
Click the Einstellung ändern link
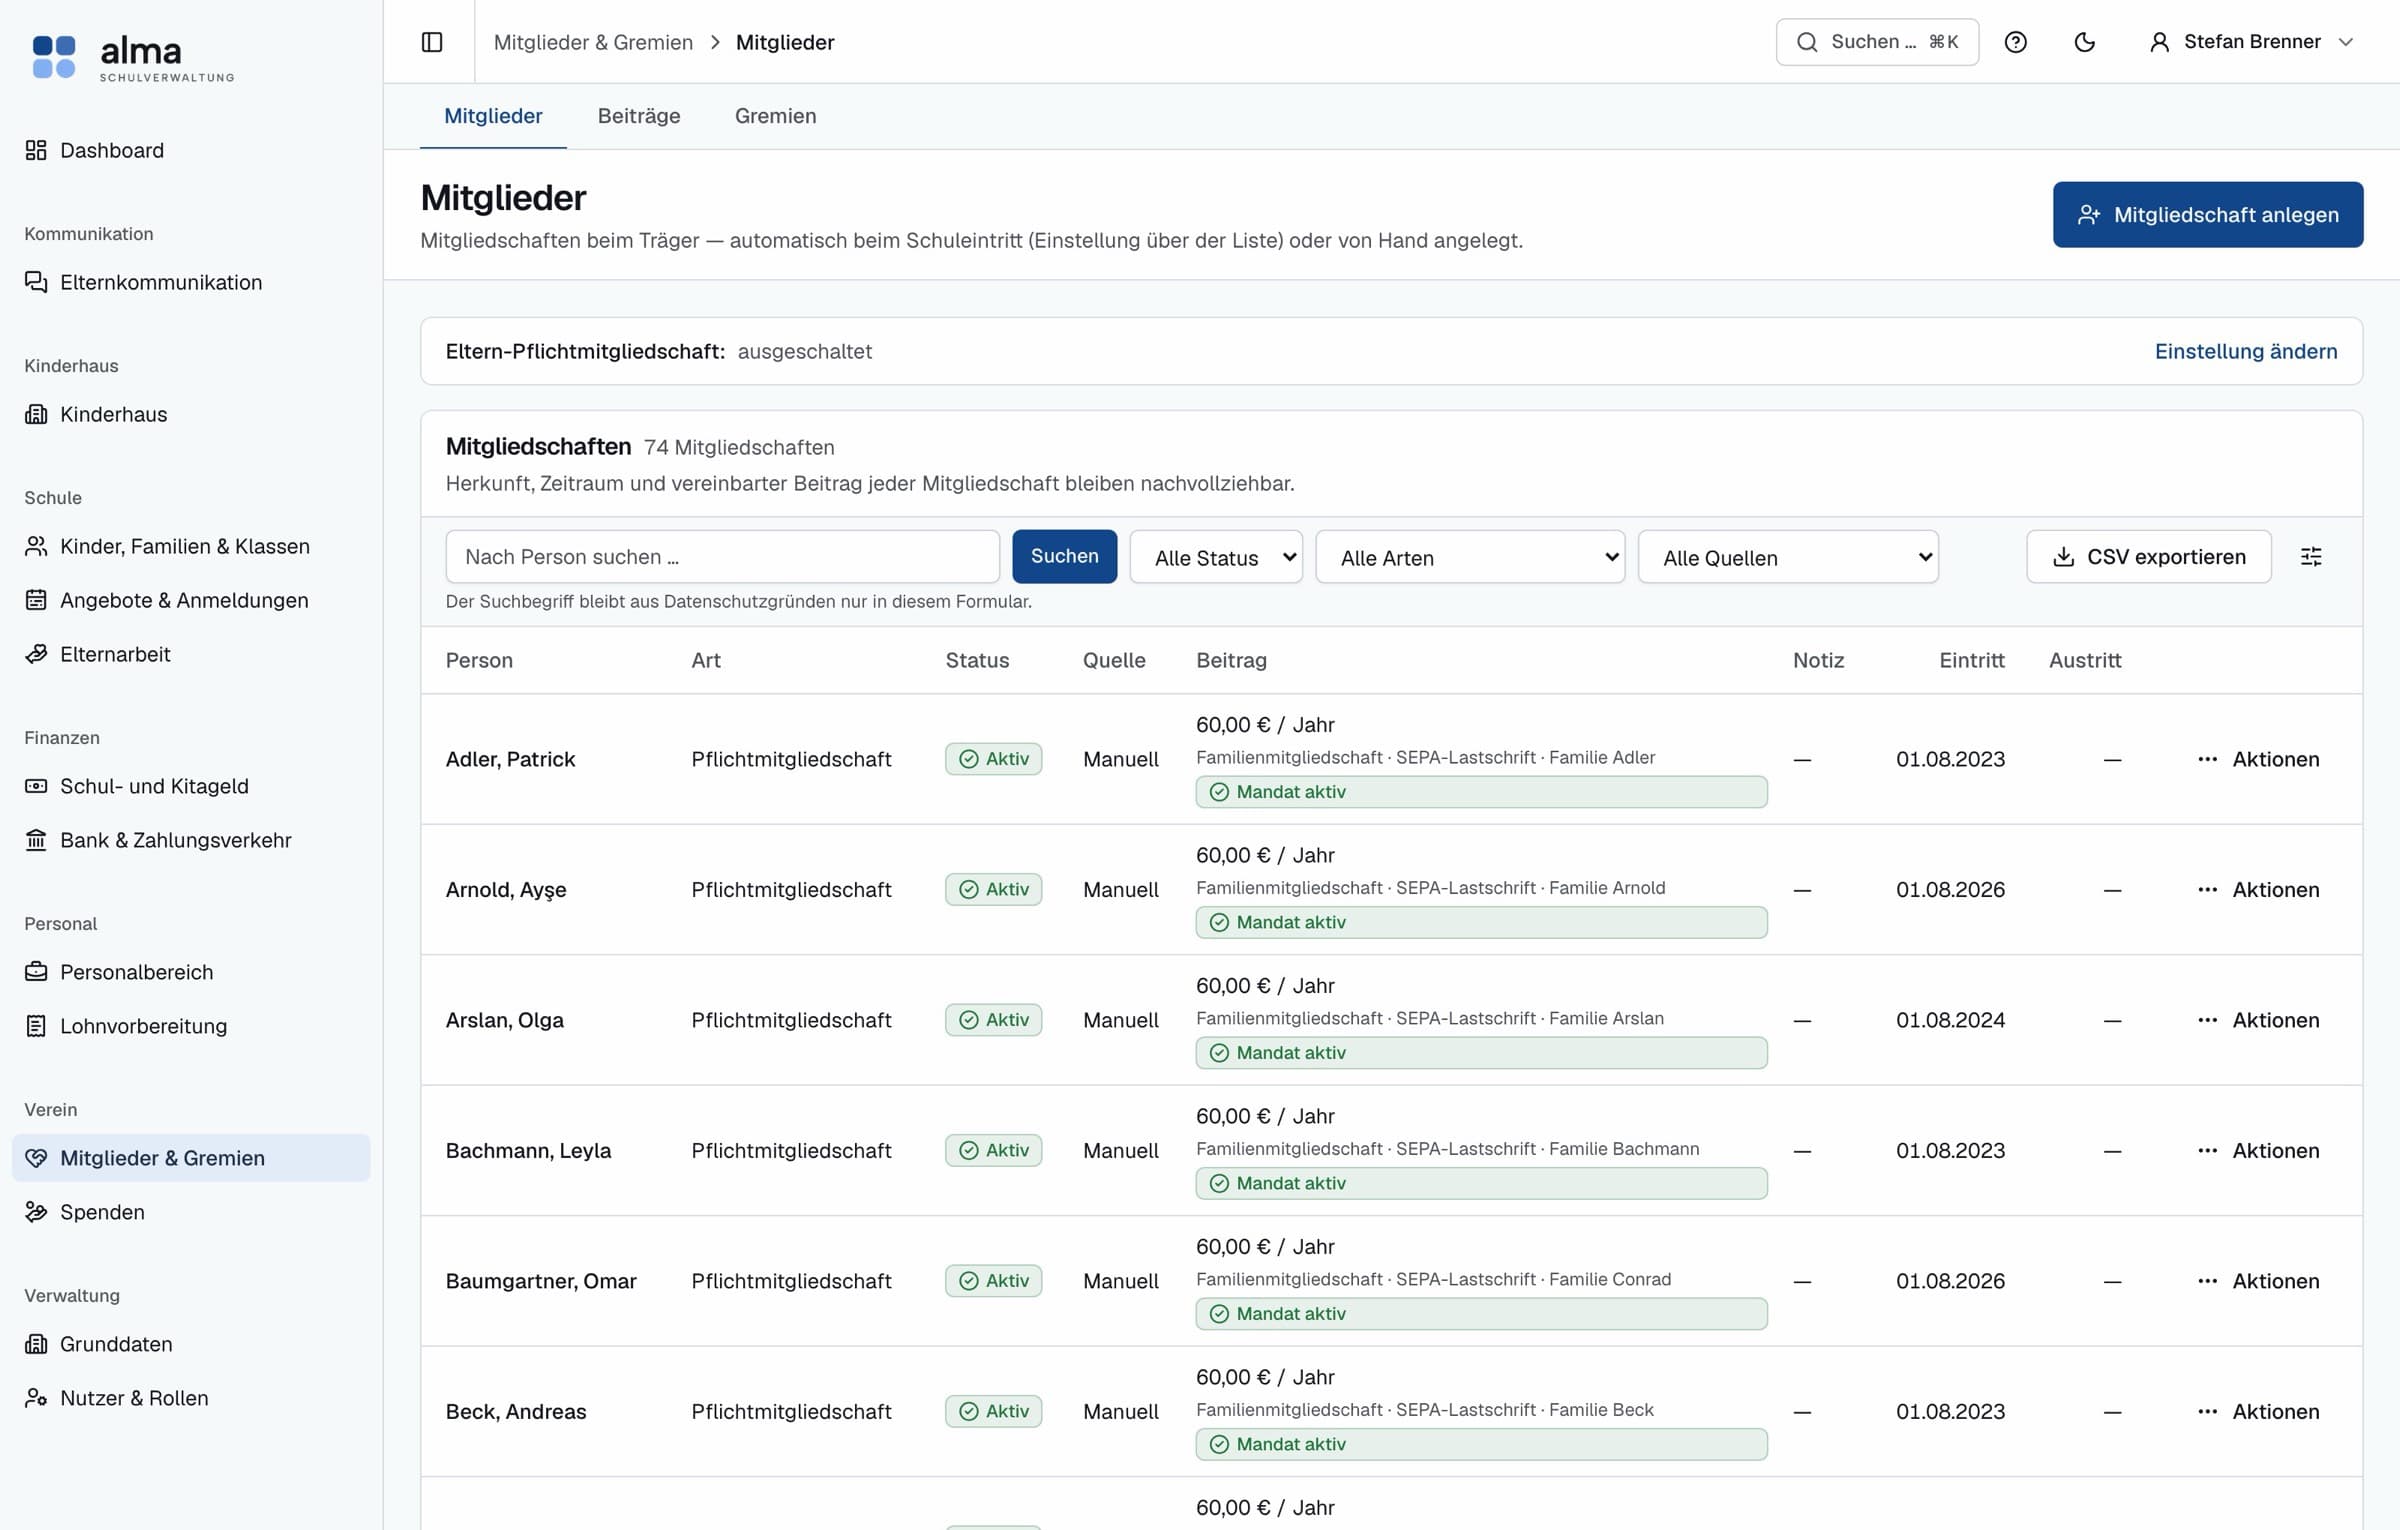pos(2246,351)
